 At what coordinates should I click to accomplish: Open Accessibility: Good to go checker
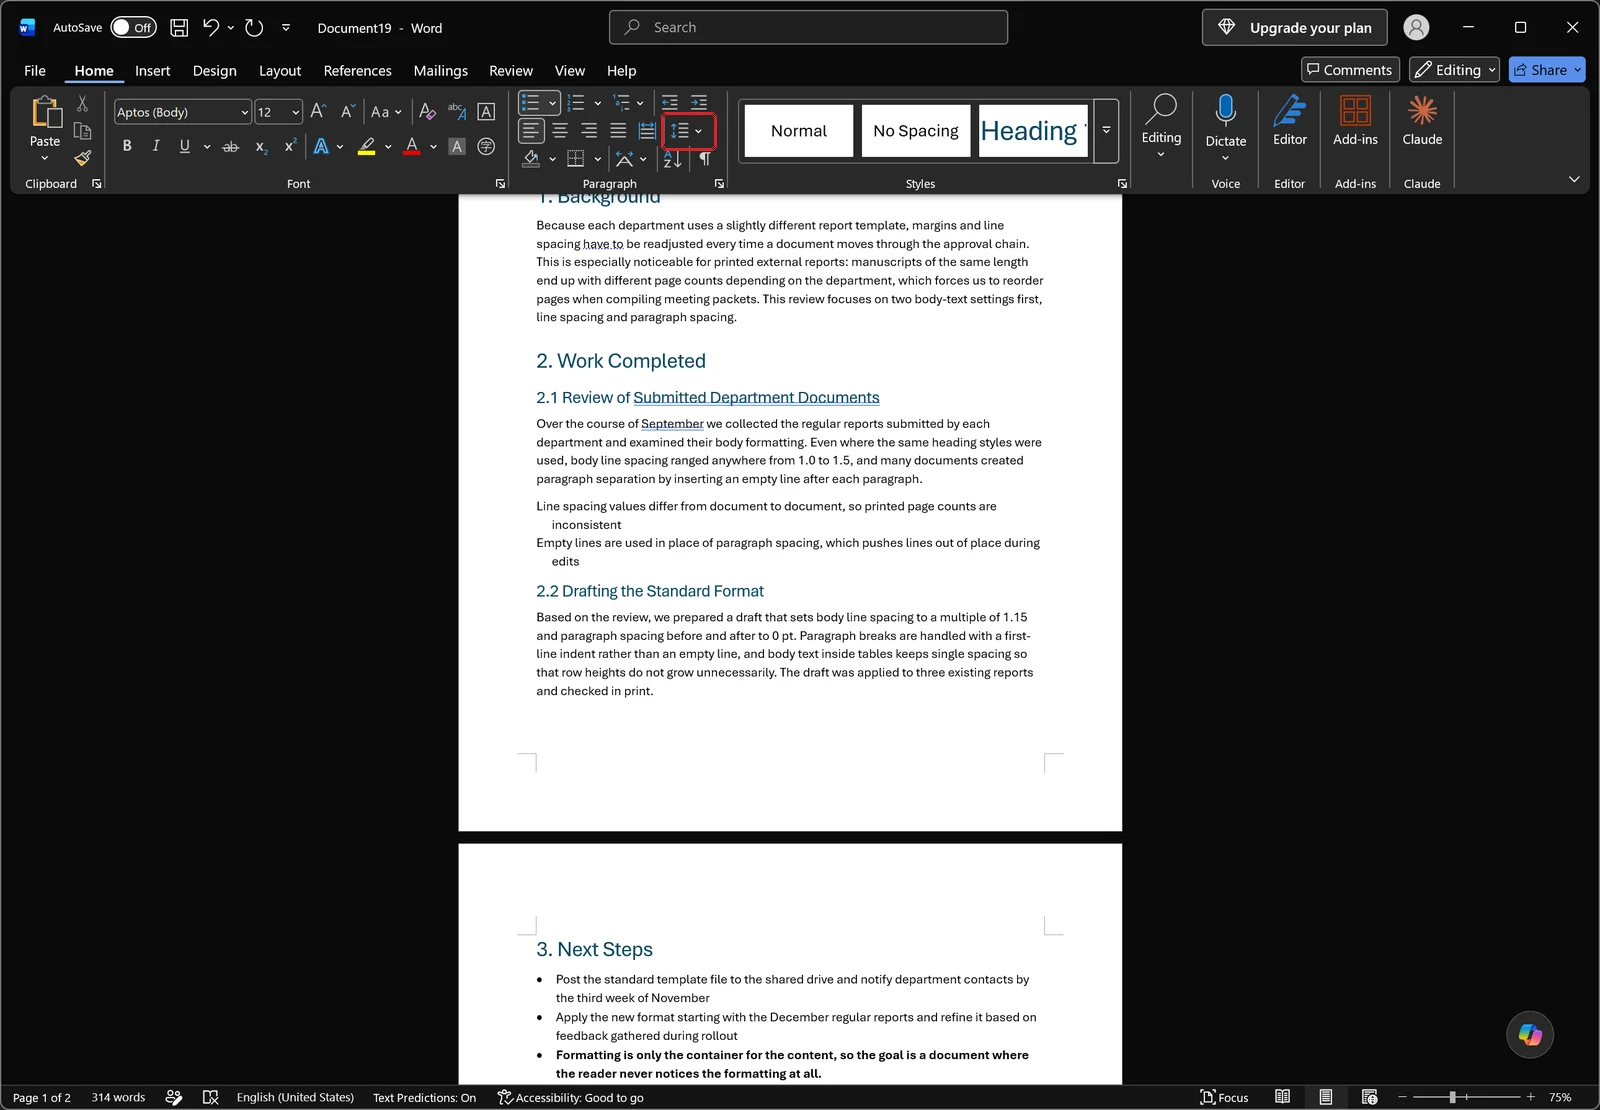(x=571, y=1097)
